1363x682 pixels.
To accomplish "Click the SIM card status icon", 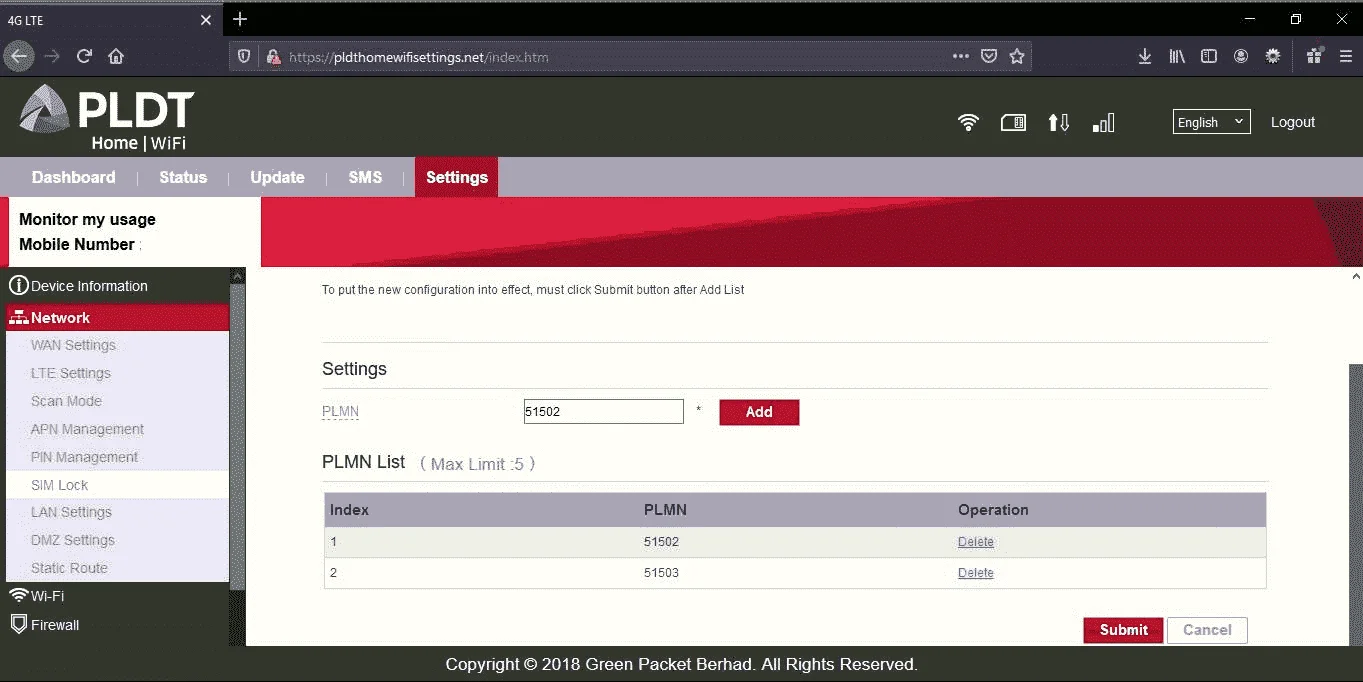I will point(1013,122).
